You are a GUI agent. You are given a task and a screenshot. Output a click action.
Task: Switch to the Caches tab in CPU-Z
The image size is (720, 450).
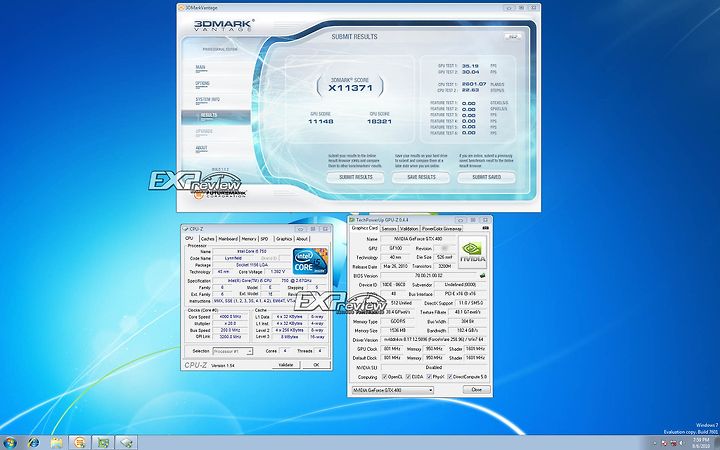coord(208,239)
